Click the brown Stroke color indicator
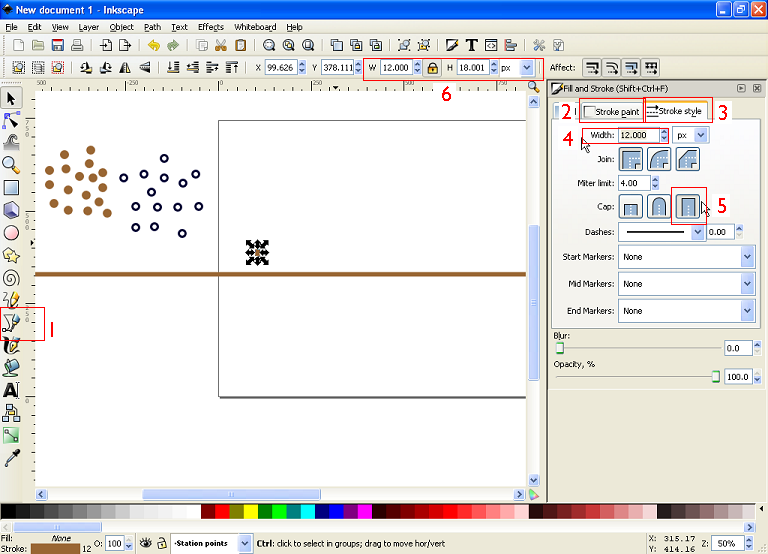Viewport: 768px width, 554px height. 55,549
